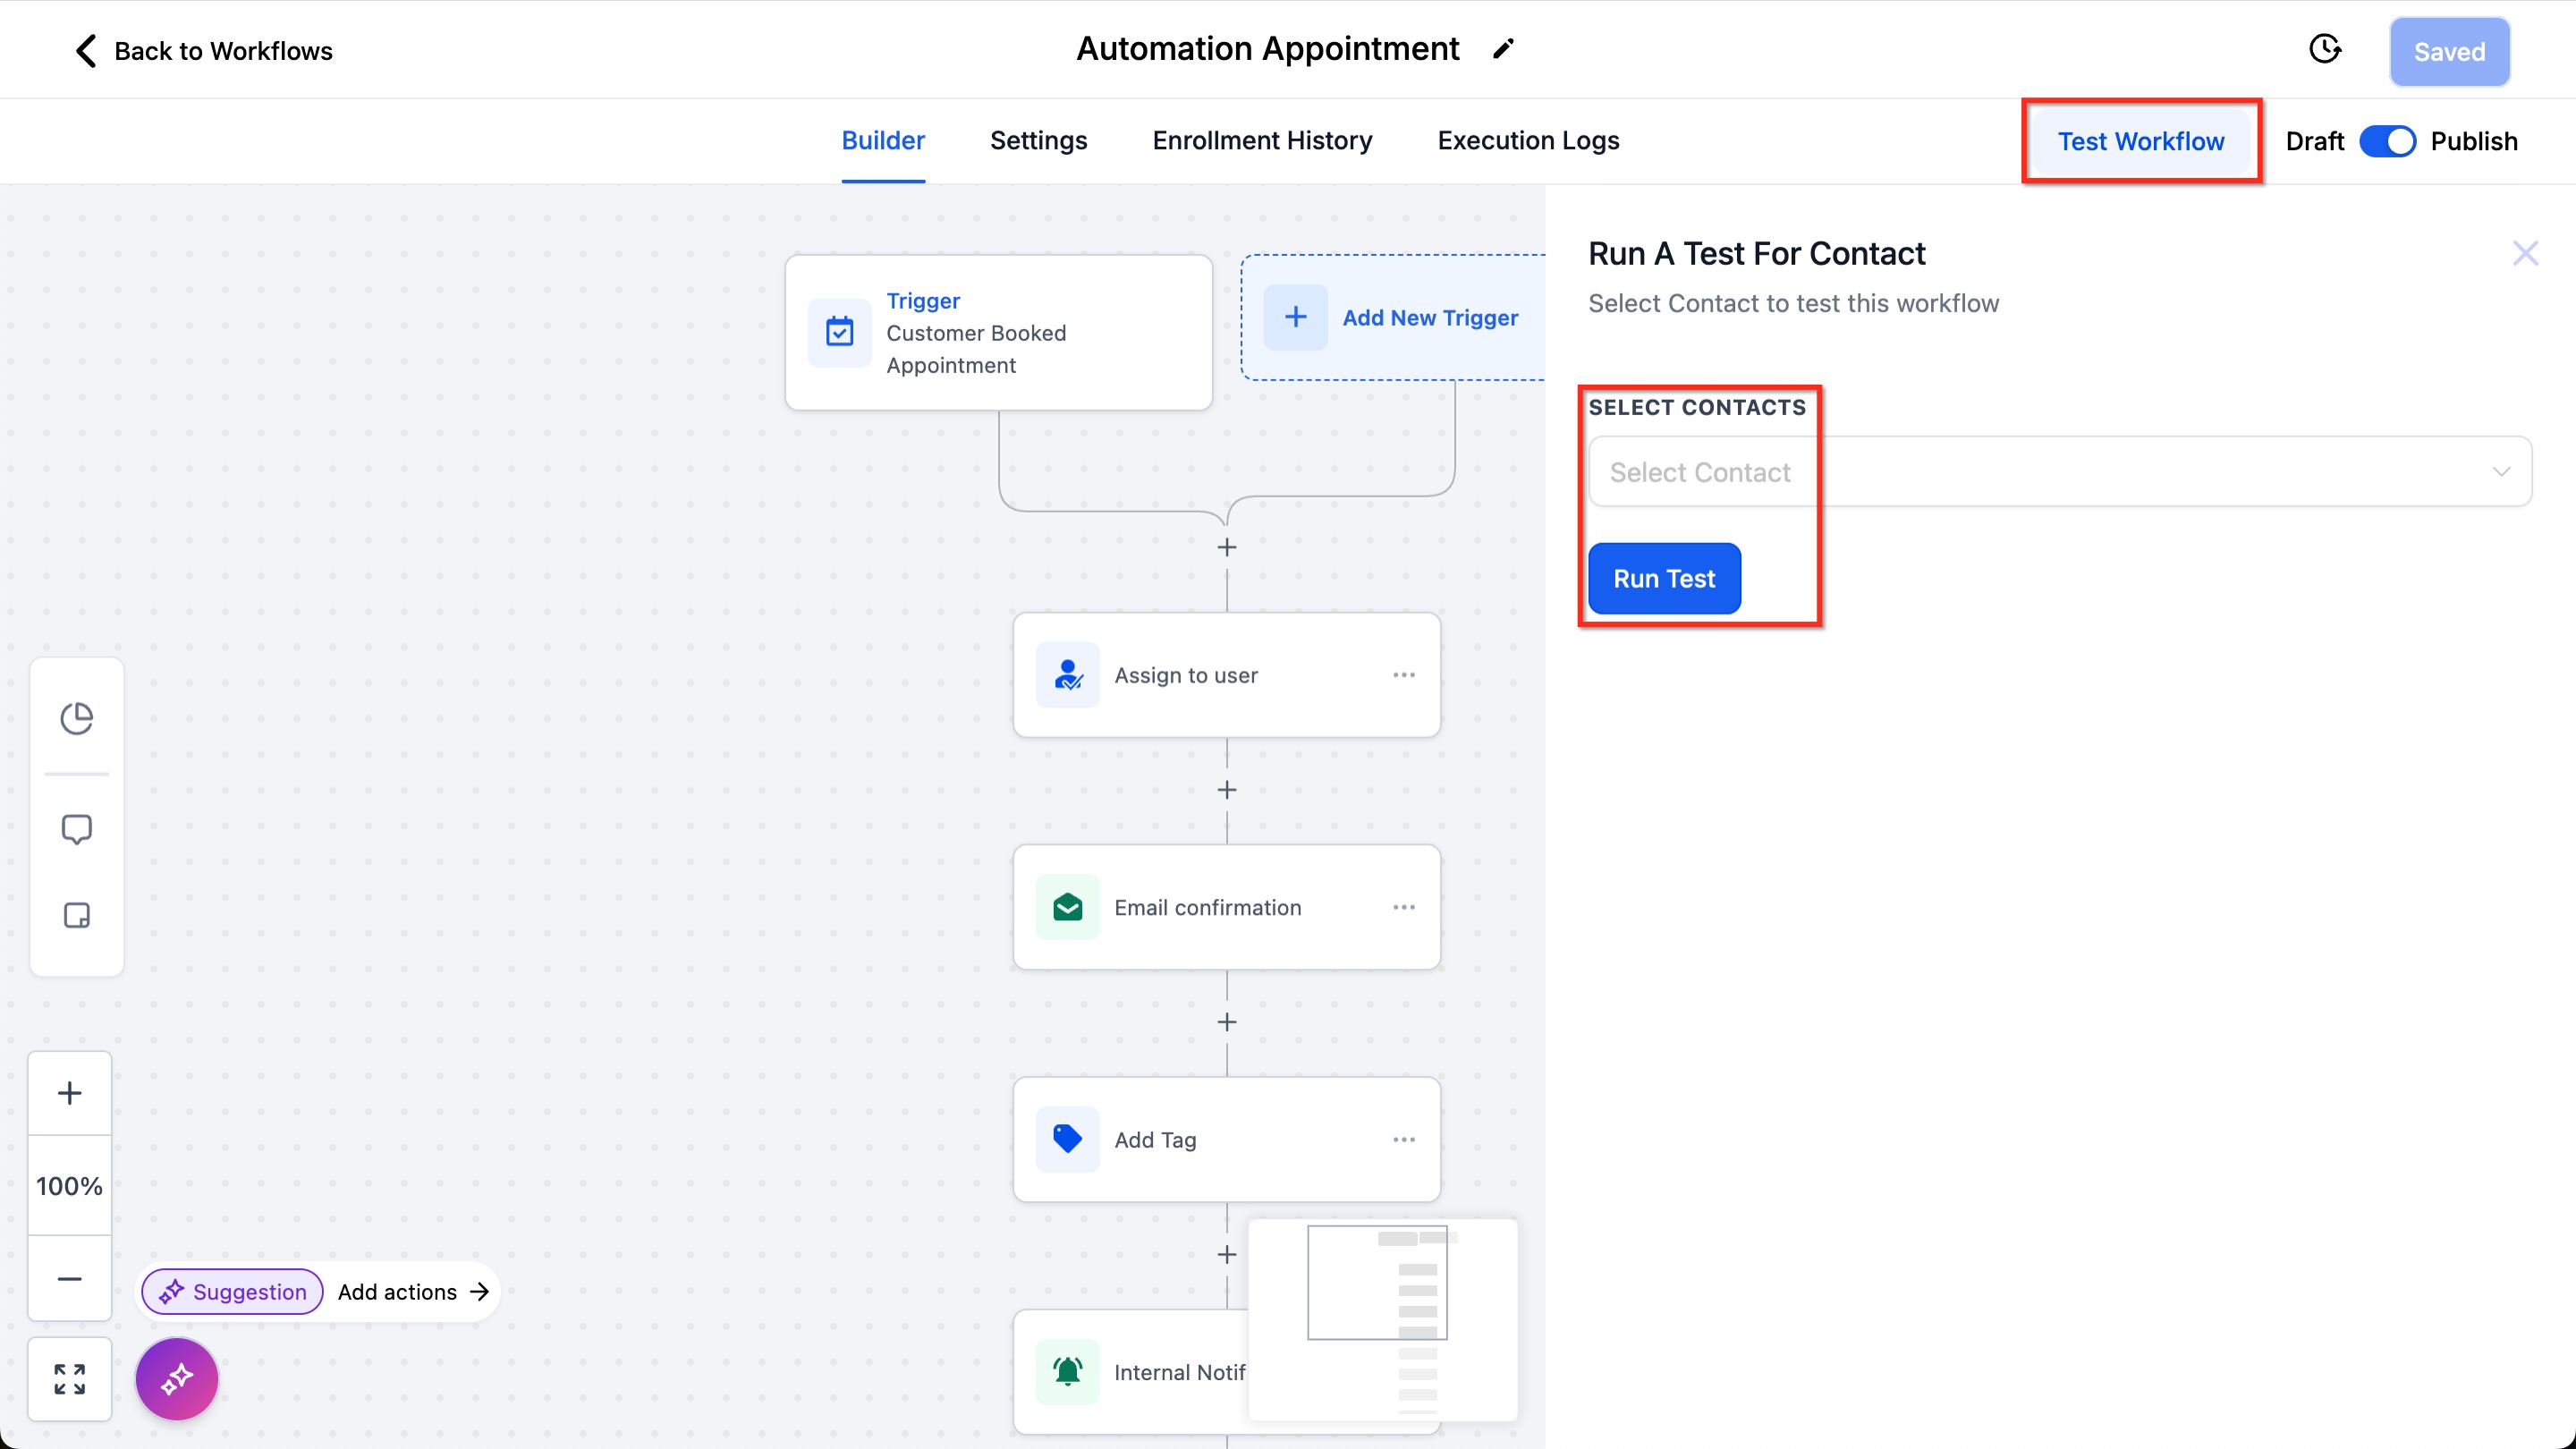Open the Select Contact dropdown

pos(2060,472)
